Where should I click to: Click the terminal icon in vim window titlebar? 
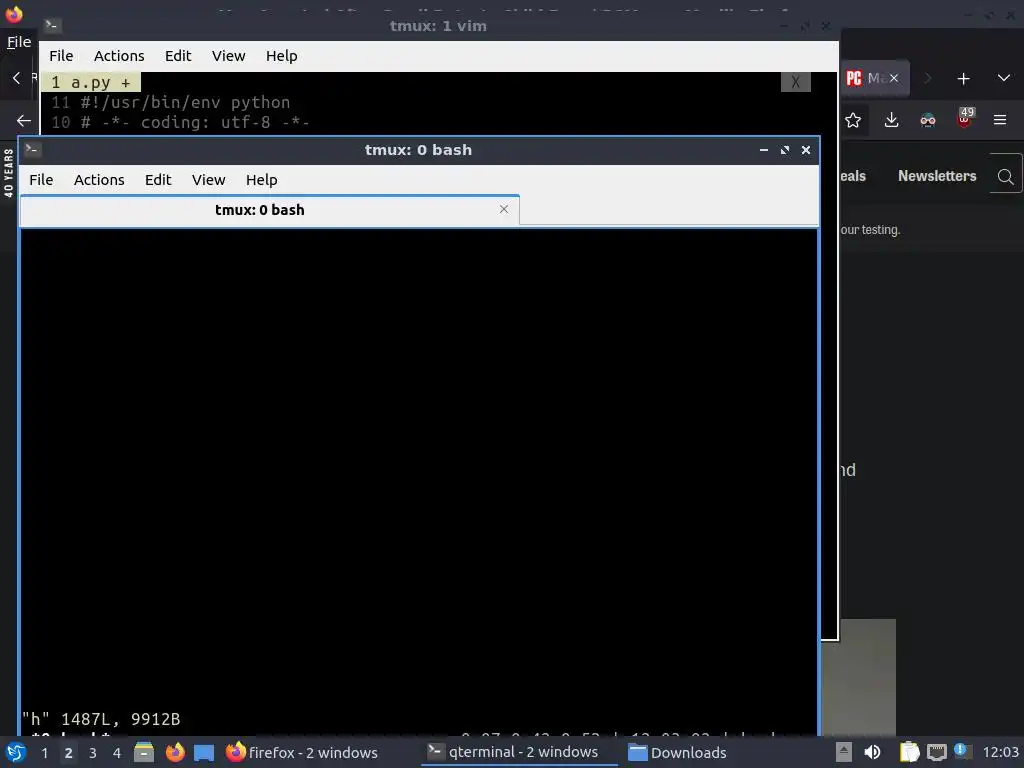52,25
